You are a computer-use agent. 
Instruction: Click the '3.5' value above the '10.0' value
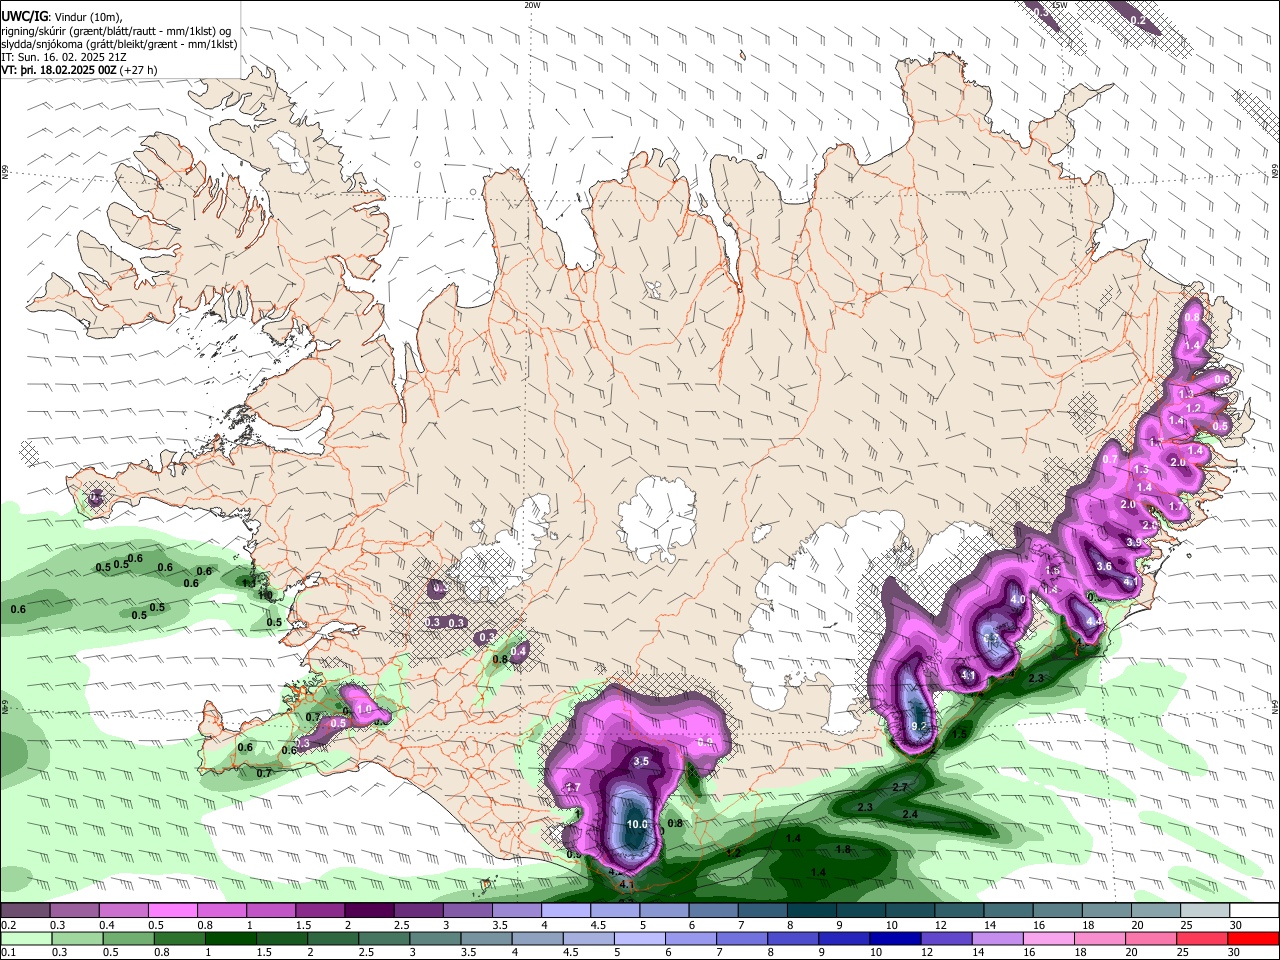click(x=641, y=761)
